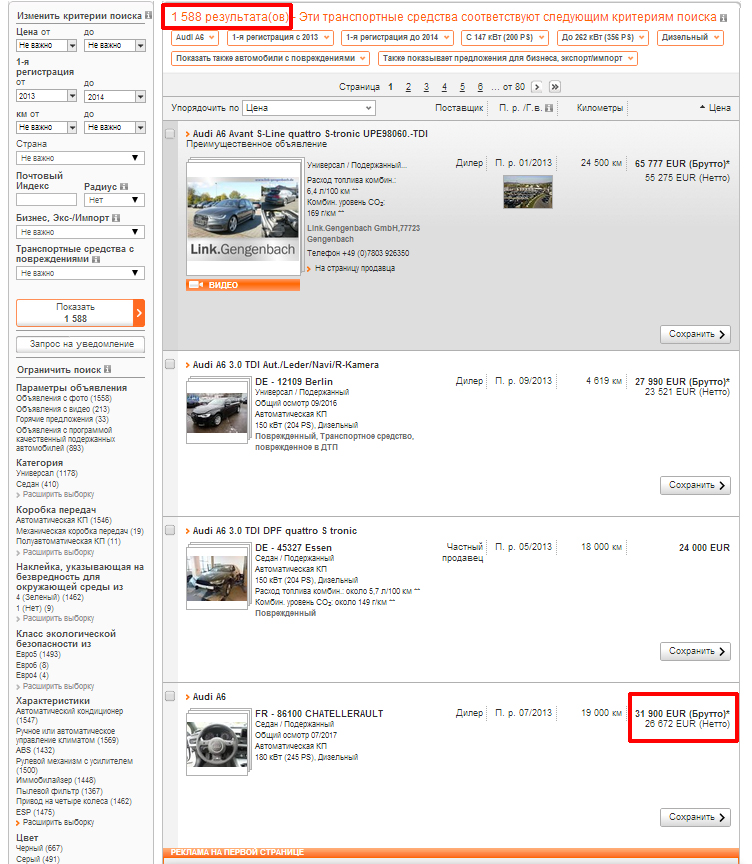Click orange ВИДЕО badge under first listing
Image resolution: width=752 pixels, height=864 pixels.
pyautogui.click(x=243, y=285)
